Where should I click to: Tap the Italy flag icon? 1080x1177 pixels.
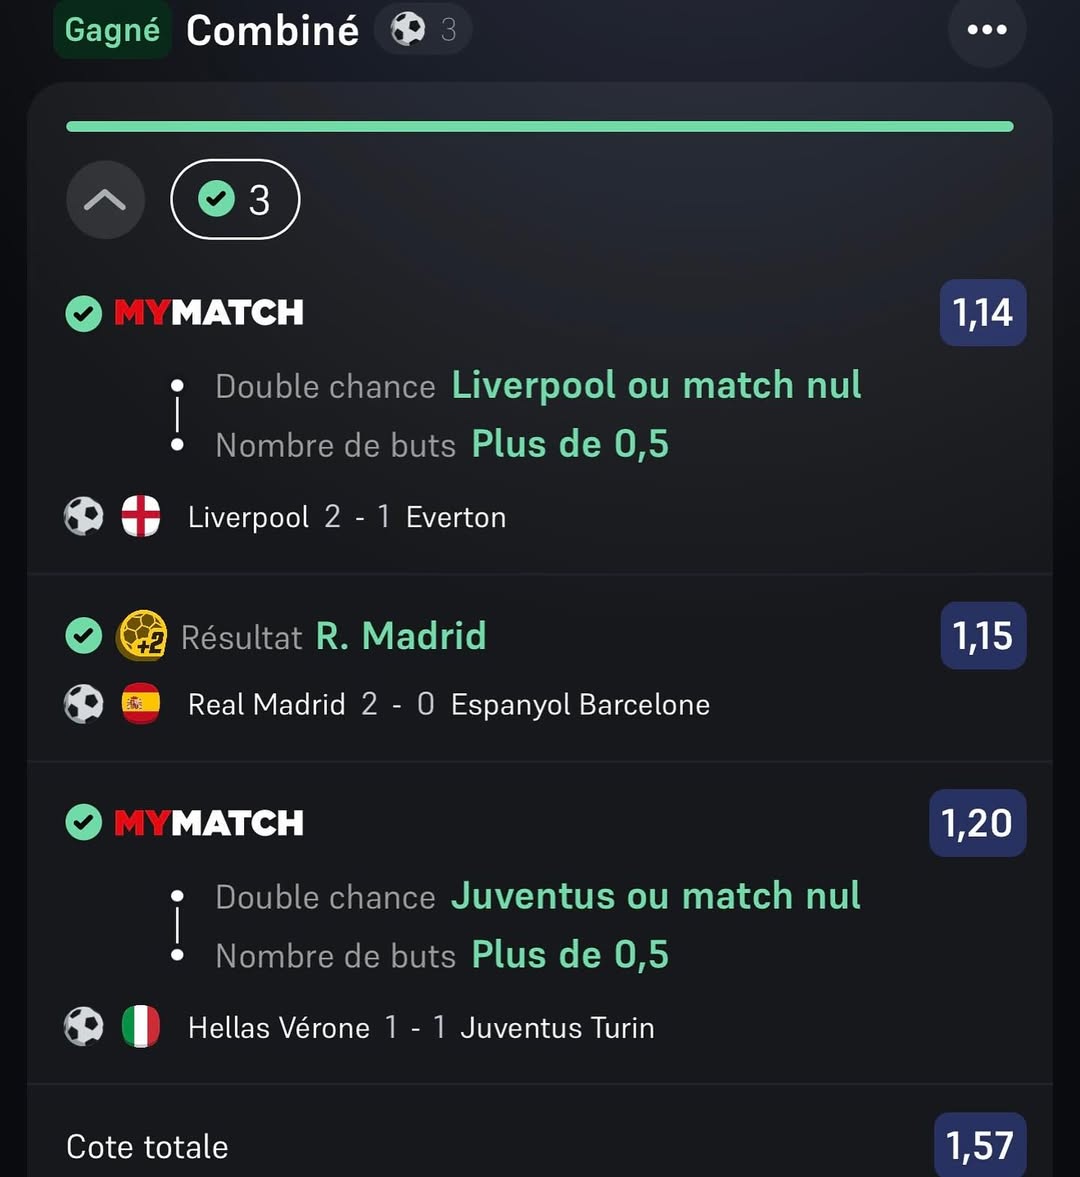(141, 1027)
